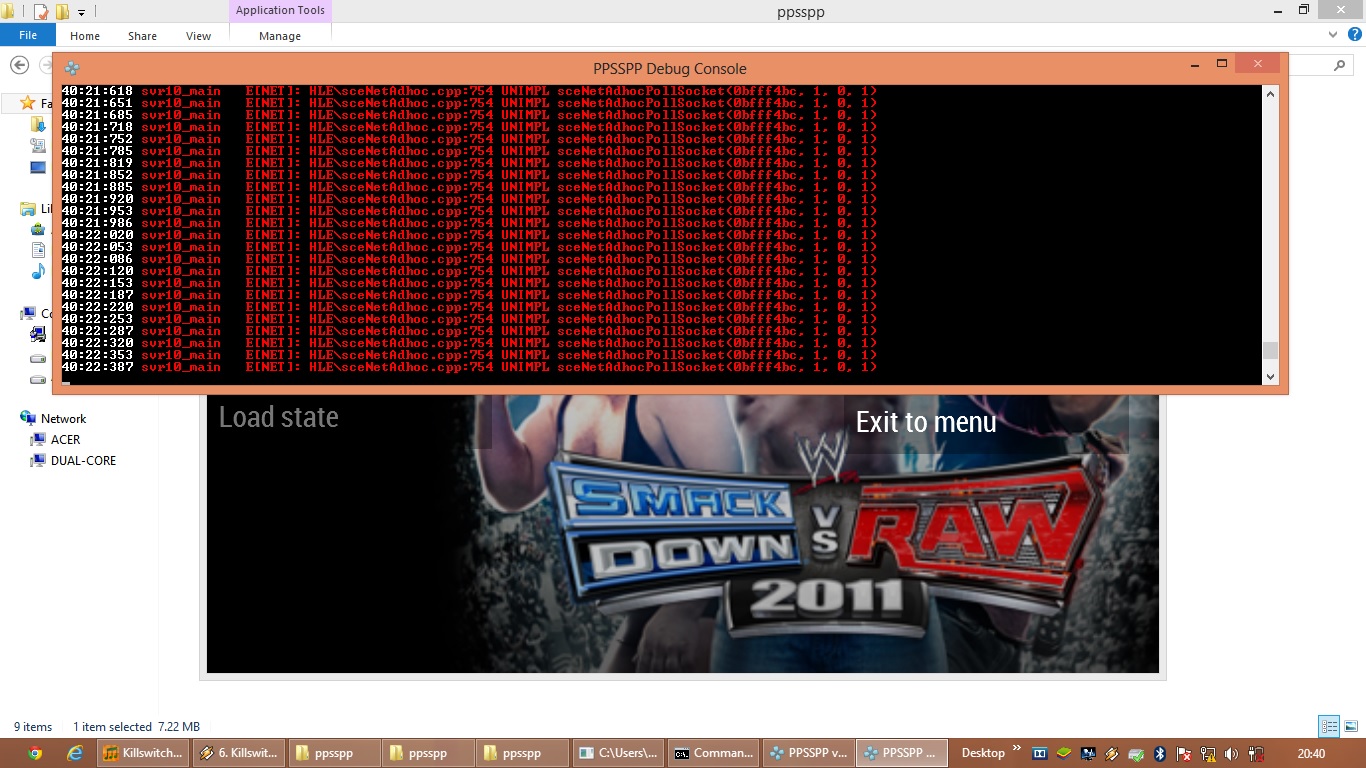1366x768 pixels.
Task: Click the PPSSPP Debug Console title bar icon
Action: click(x=72, y=68)
